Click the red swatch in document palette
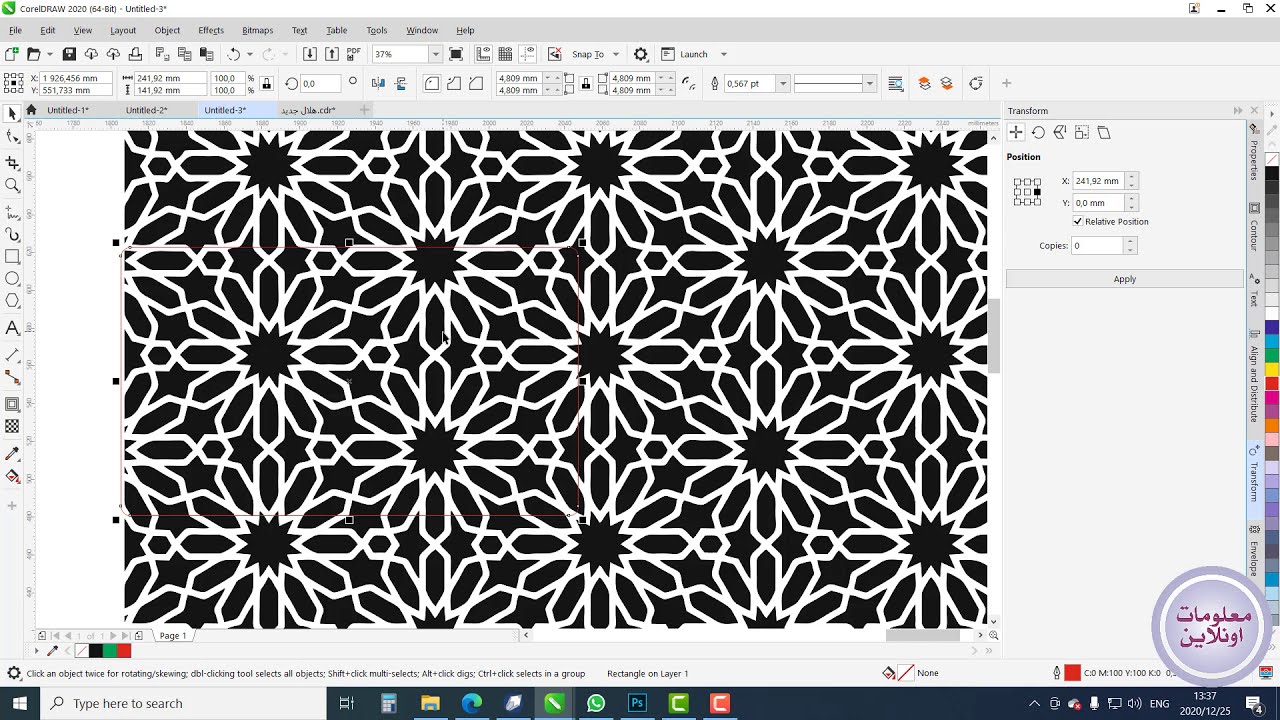Screen dimensions: 1280x720 click(124, 651)
